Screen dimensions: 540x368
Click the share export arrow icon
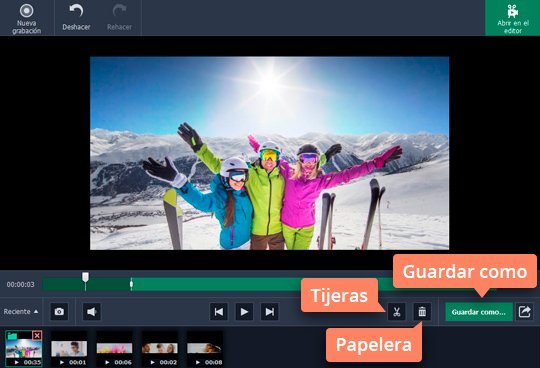(x=524, y=312)
